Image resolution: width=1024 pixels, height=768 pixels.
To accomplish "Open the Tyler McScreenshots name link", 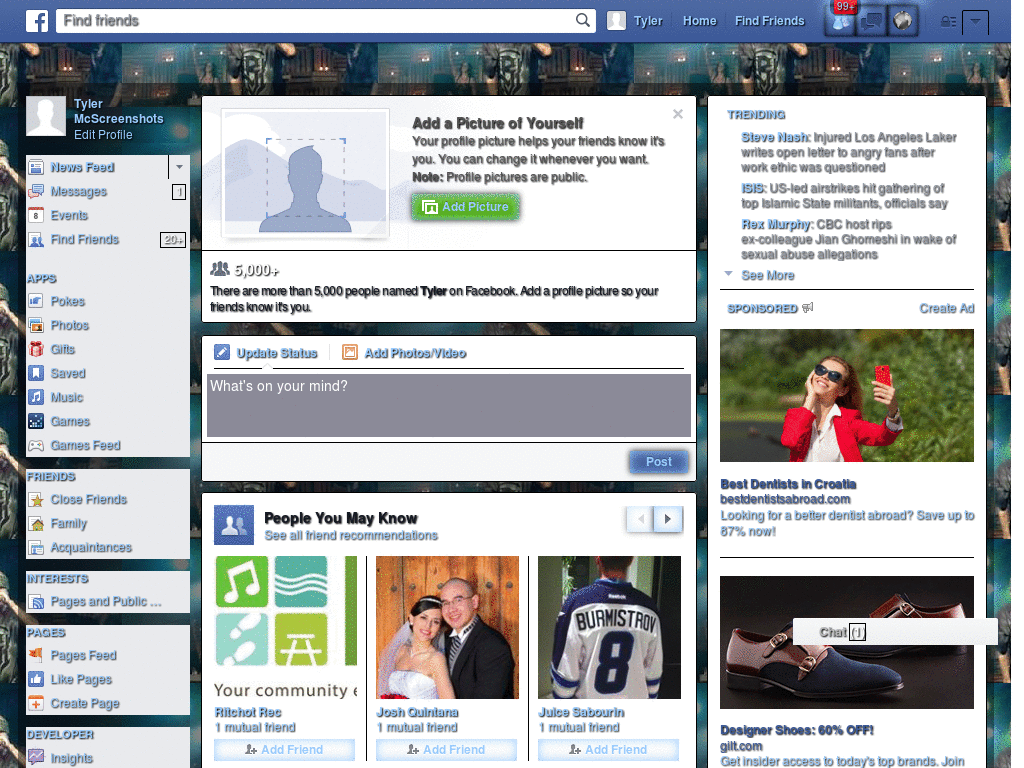I will tap(118, 111).
